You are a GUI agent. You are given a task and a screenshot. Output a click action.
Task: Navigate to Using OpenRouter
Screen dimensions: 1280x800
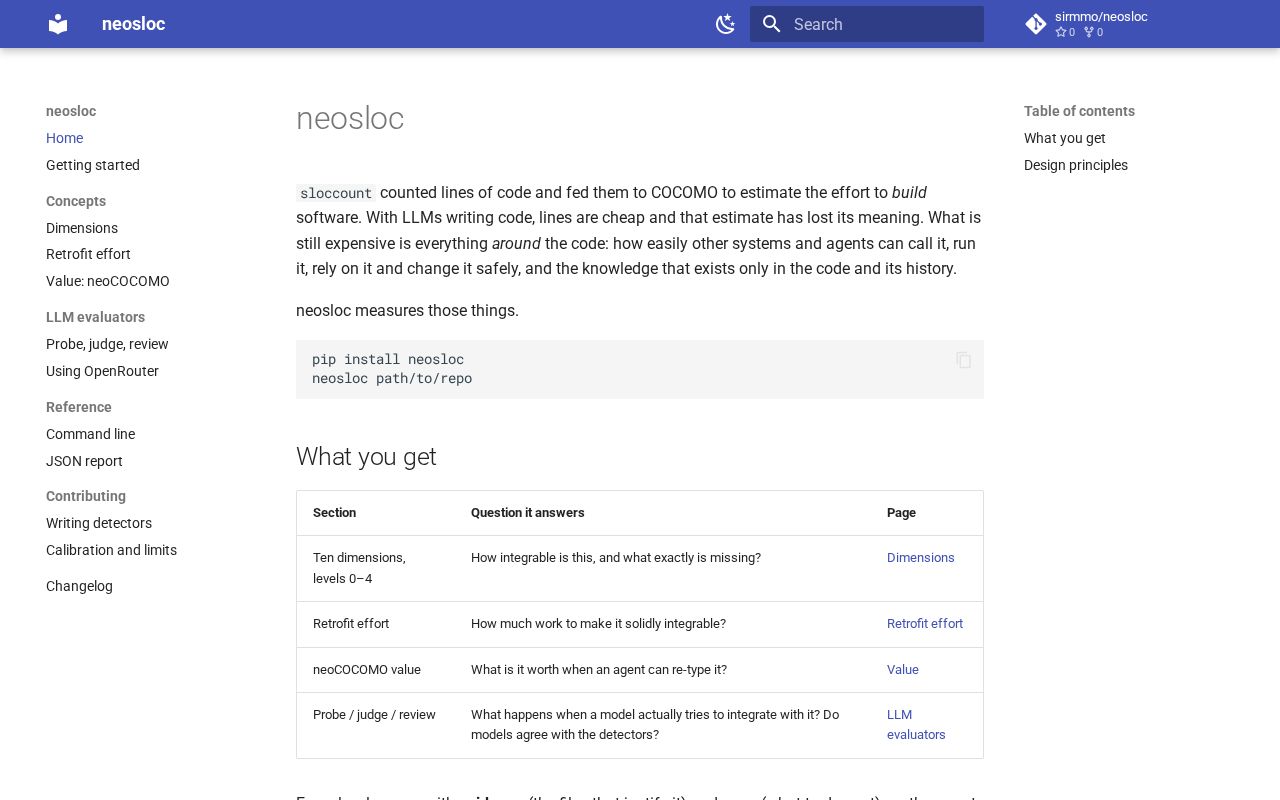tap(102, 371)
